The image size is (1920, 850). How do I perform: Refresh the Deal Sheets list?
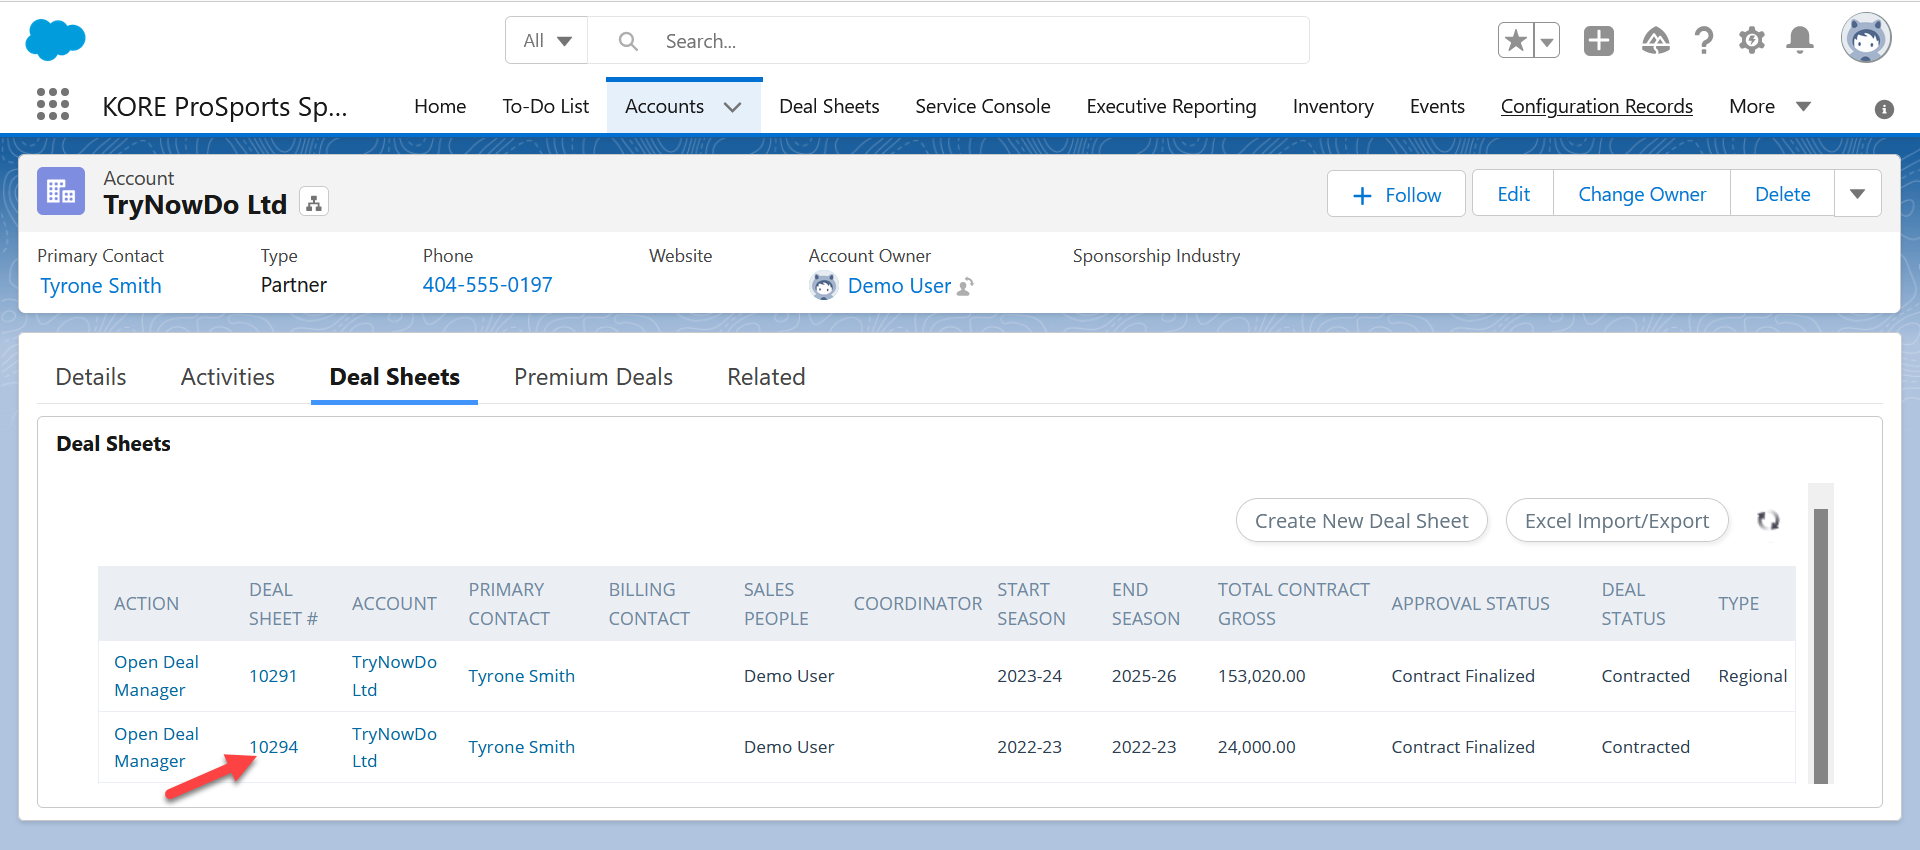[1768, 520]
